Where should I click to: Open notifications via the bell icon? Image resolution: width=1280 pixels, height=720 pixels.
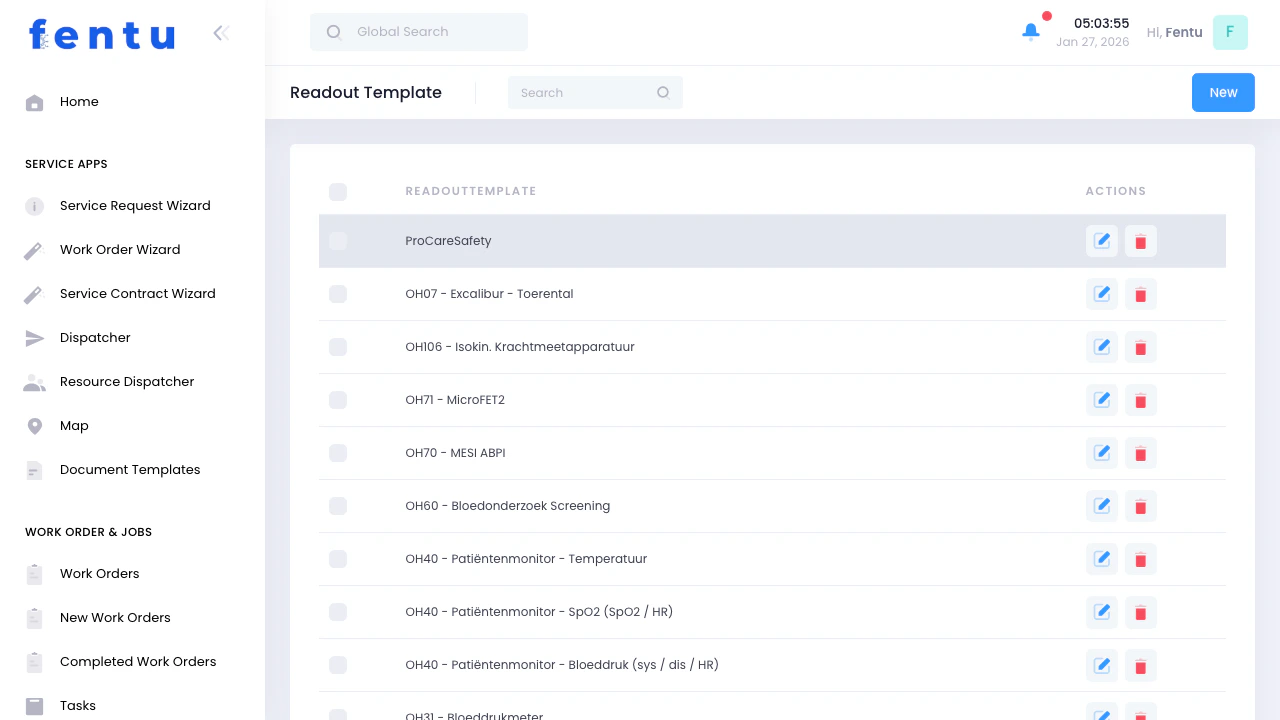(x=1030, y=32)
